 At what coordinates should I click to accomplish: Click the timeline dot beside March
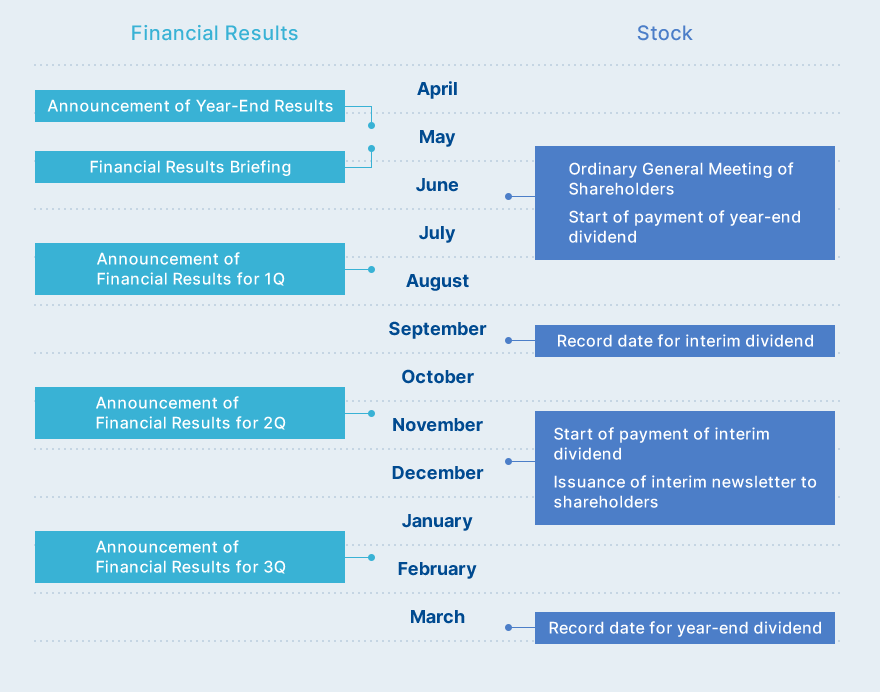pos(508,627)
